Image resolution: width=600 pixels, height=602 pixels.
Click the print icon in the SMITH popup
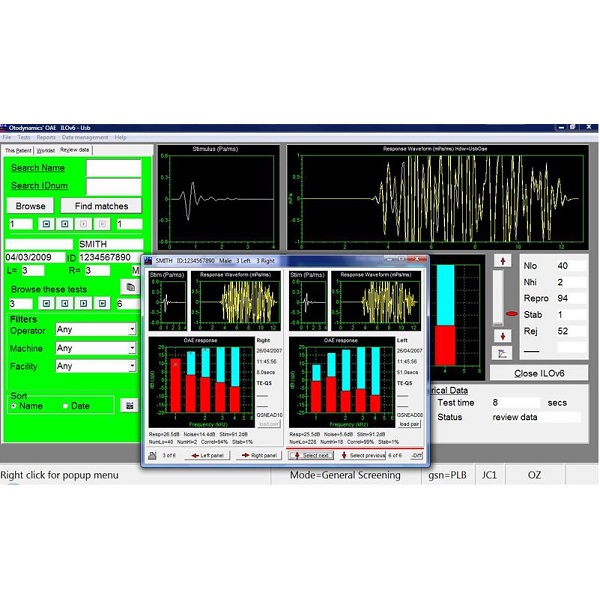pos(153,455)
